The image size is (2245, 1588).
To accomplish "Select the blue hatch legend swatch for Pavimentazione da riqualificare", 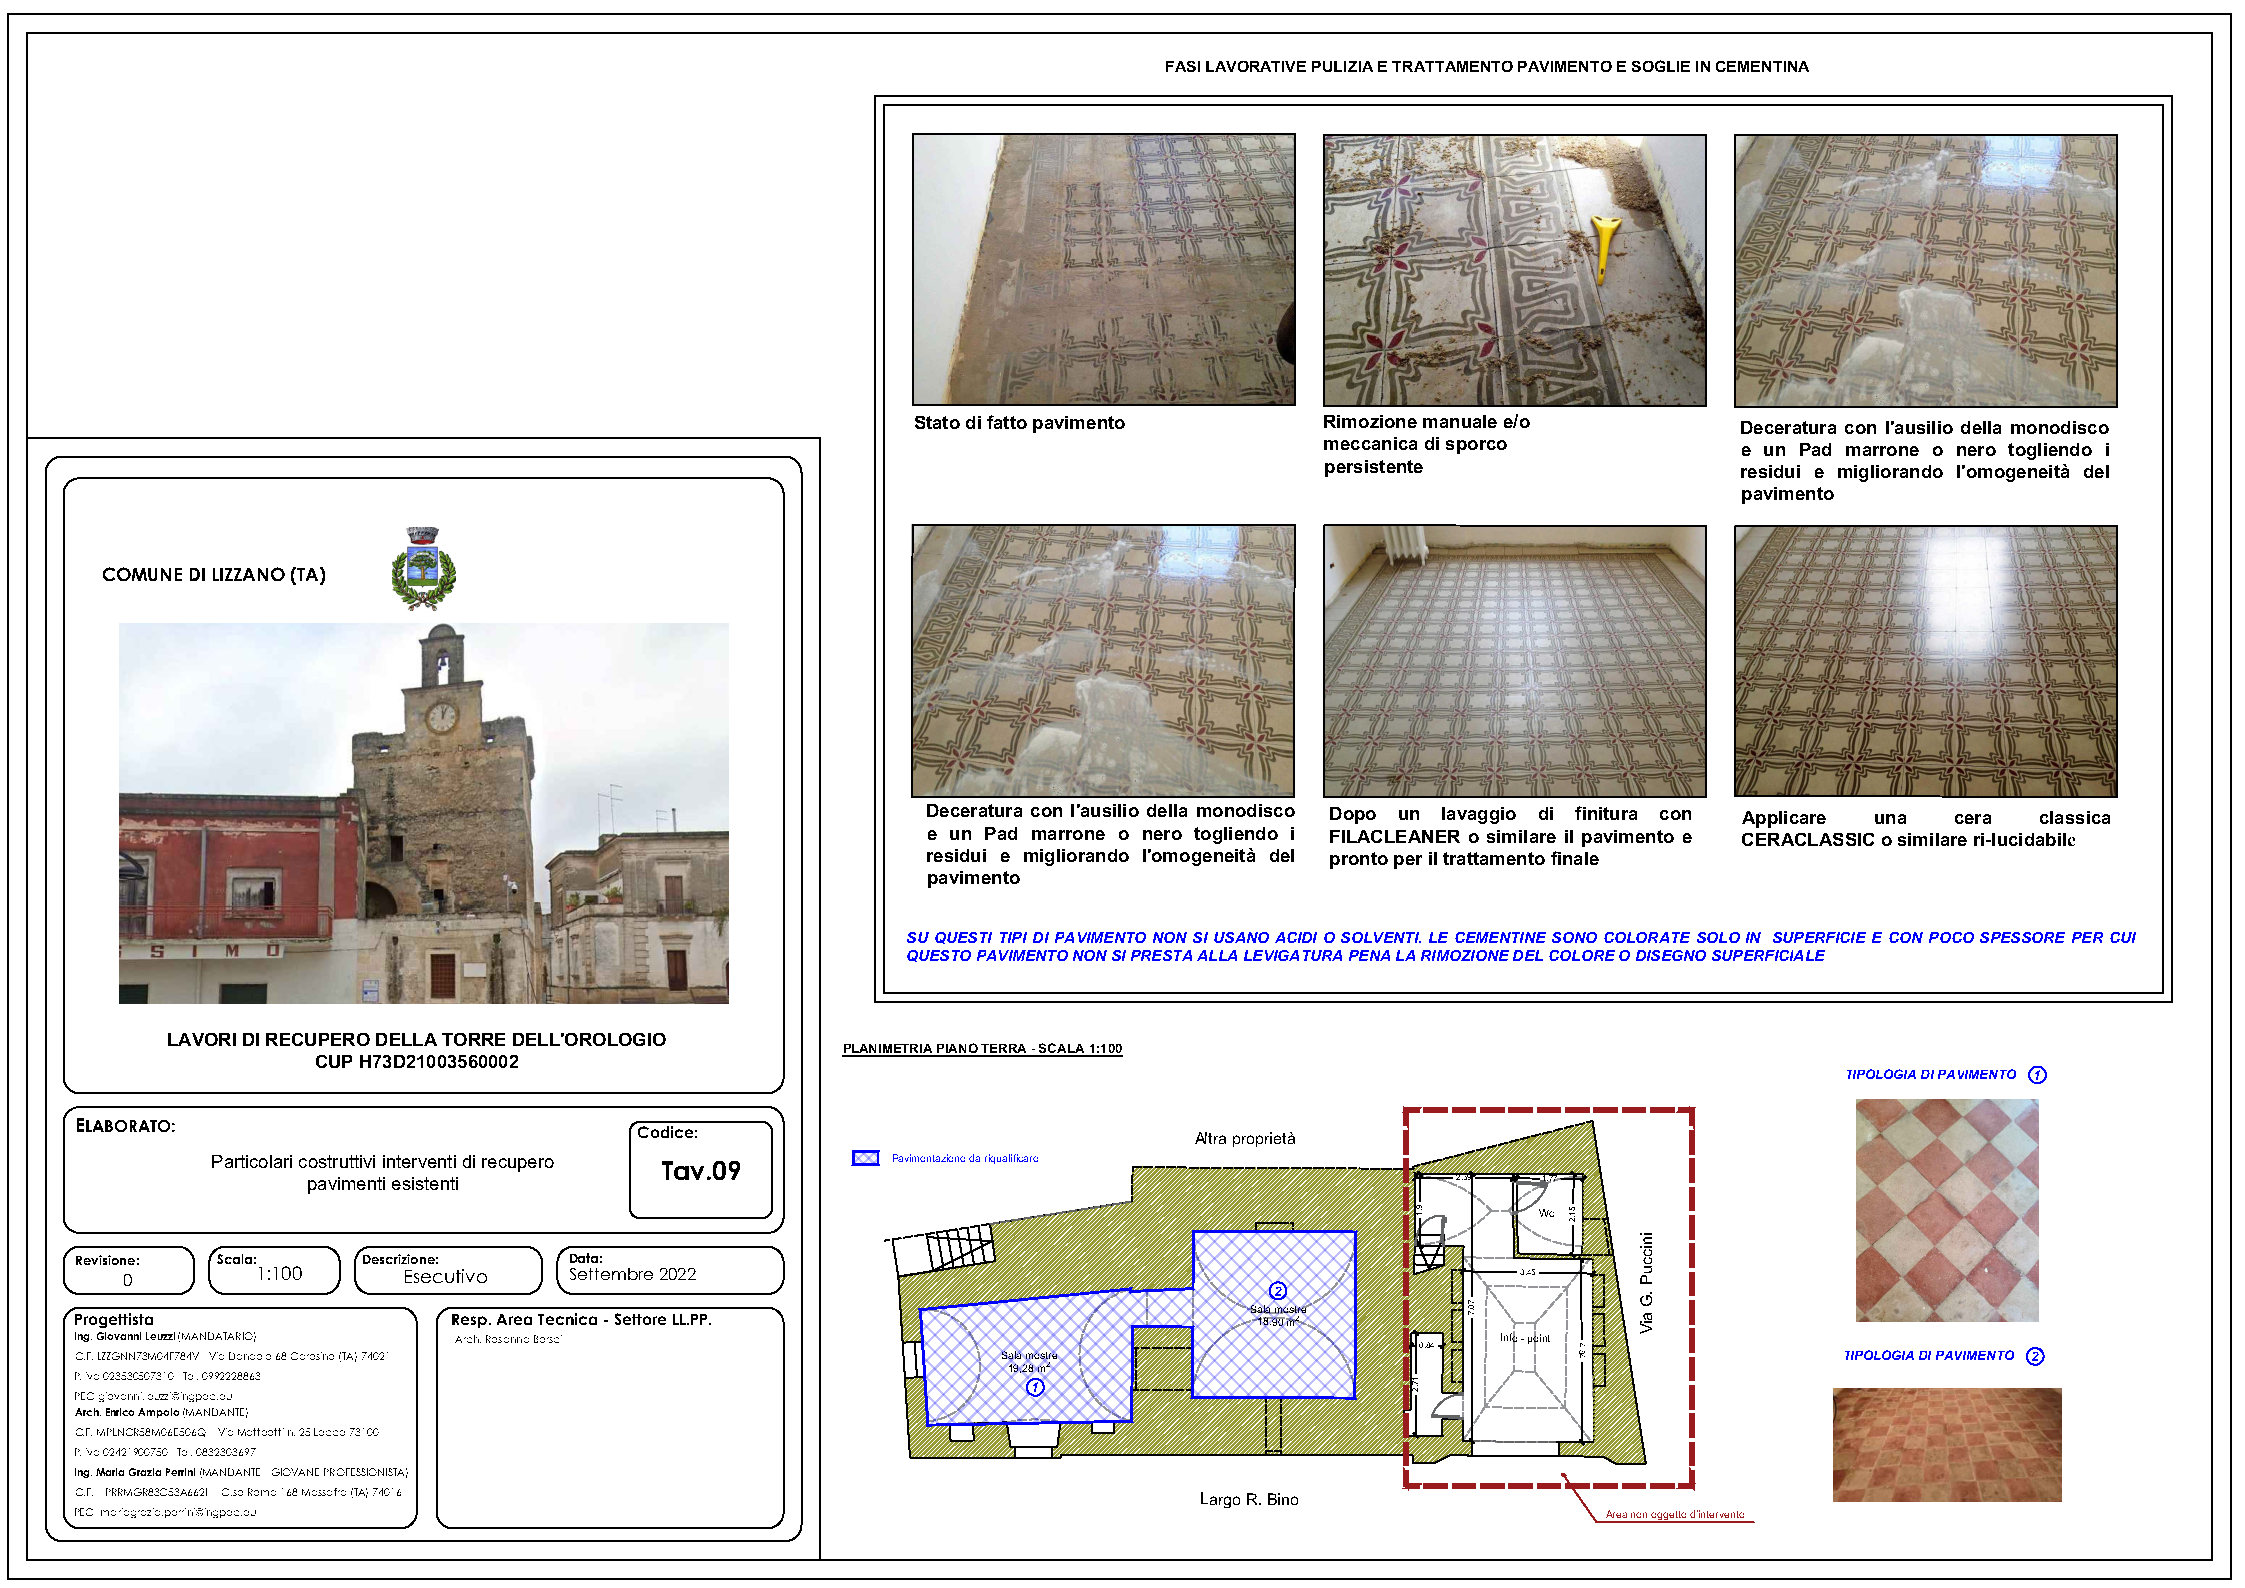I will click(x=863, y=1156).
